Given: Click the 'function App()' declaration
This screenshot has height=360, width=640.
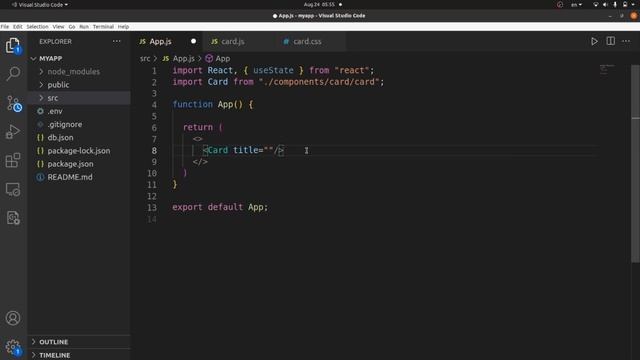Looking at the screenshot, I should 208,104.
